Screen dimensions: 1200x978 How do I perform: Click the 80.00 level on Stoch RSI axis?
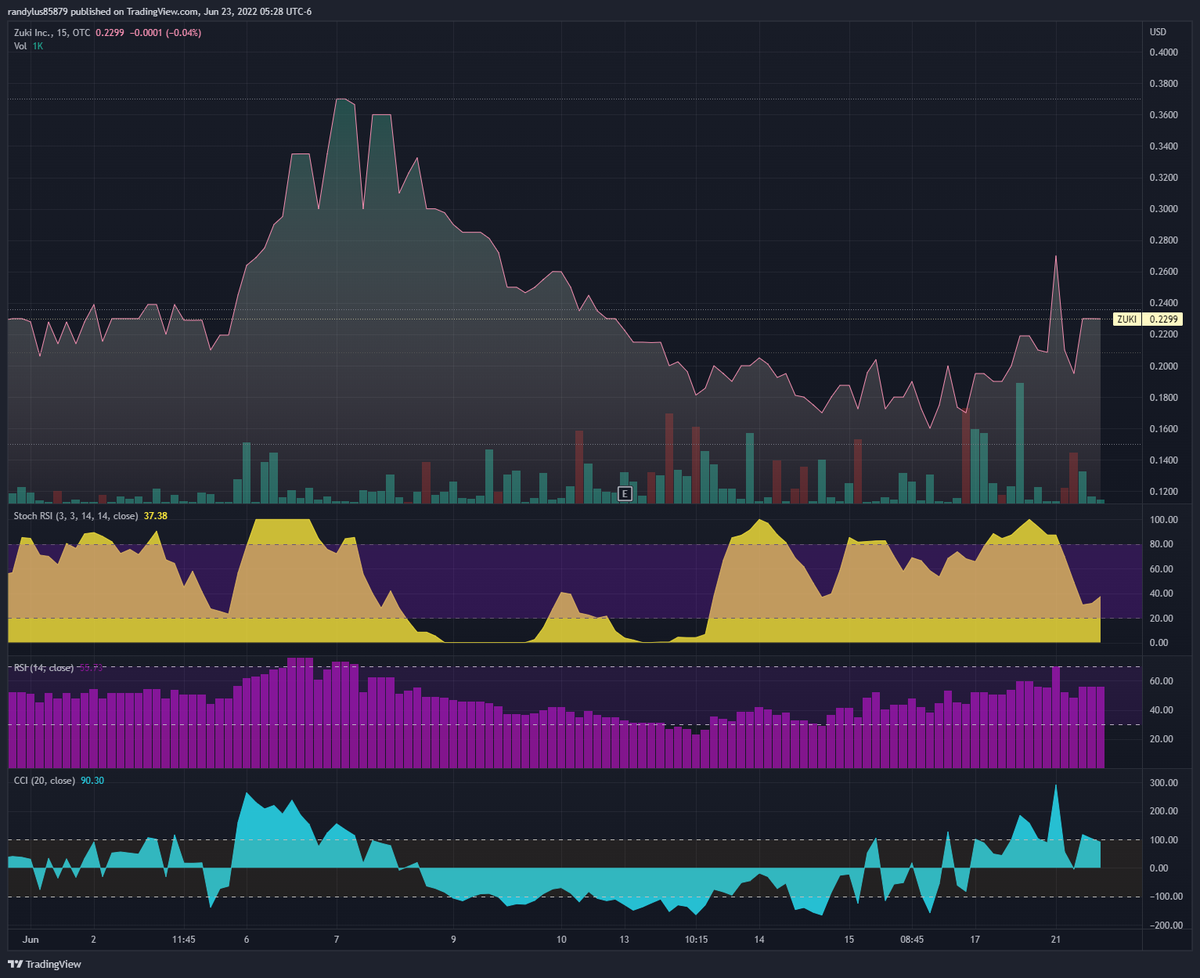tap(1163, 545)
